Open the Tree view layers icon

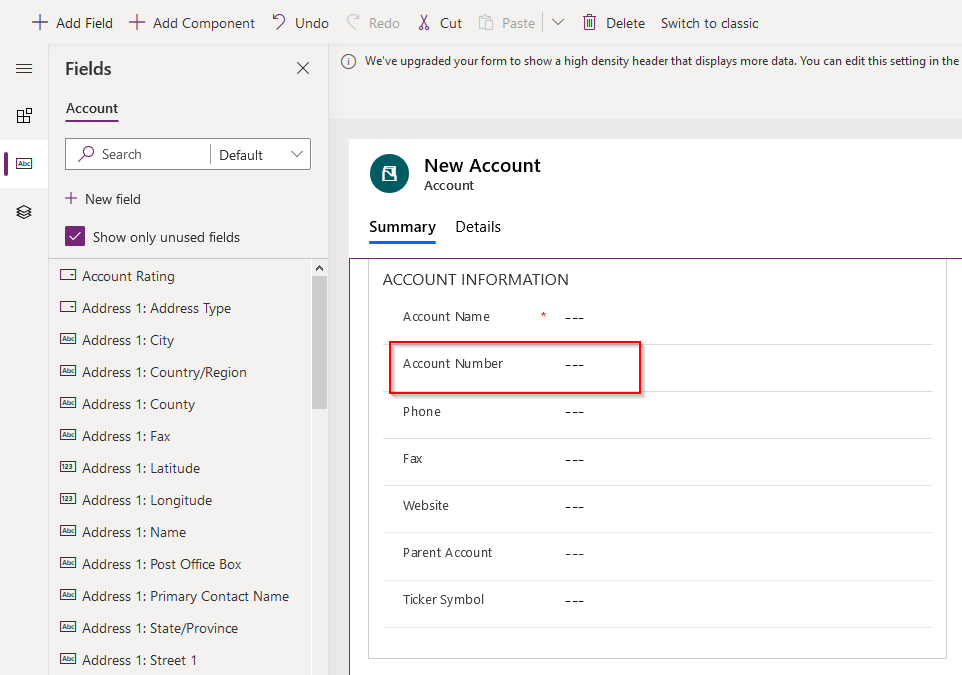(24, 212)
